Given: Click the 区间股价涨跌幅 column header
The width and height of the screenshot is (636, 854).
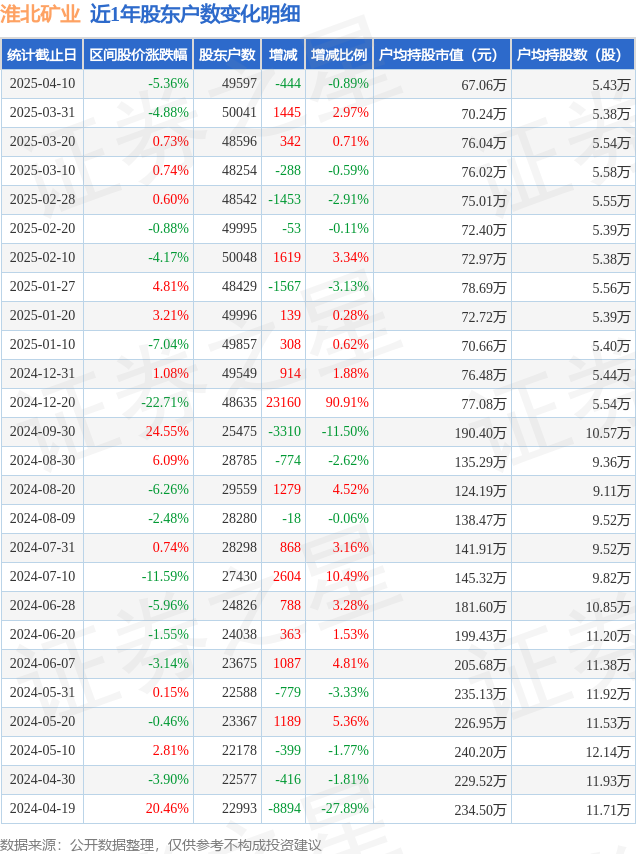Looking at the screenshot, I should pyautogui.click(x=138, y=55).
